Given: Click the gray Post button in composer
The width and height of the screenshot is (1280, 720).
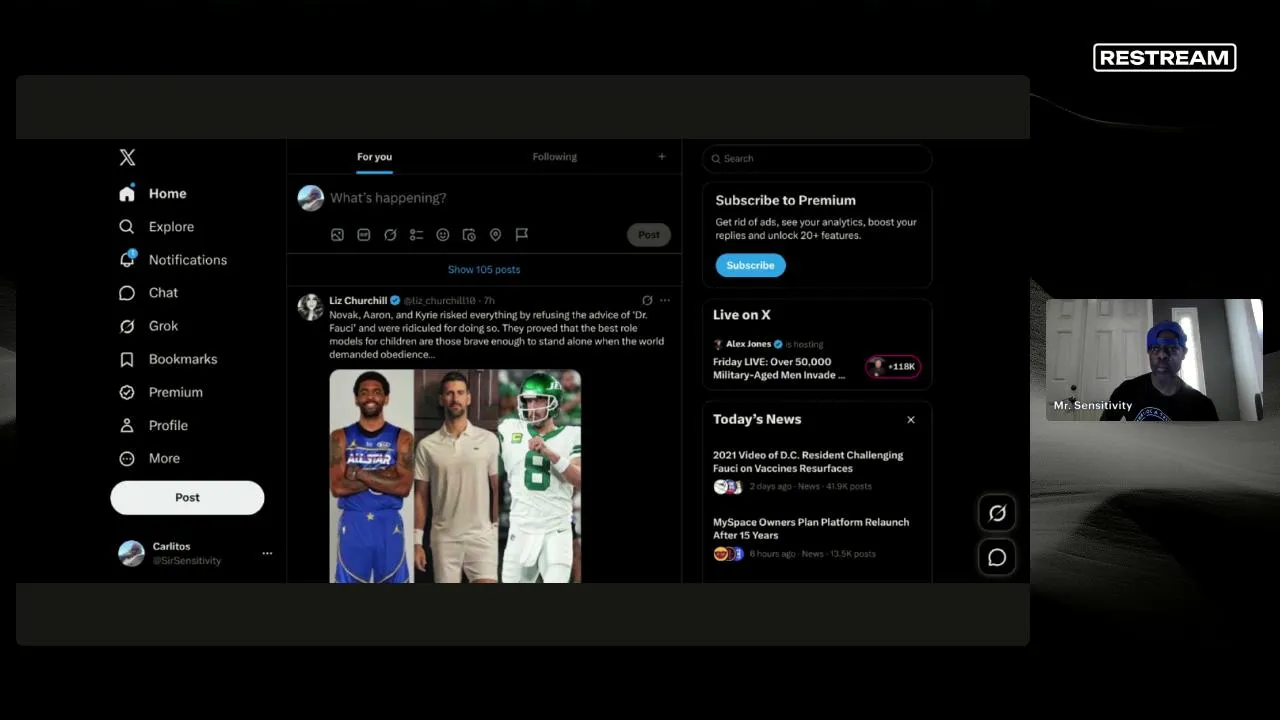Looking at the screenshot, I should 649,235.
